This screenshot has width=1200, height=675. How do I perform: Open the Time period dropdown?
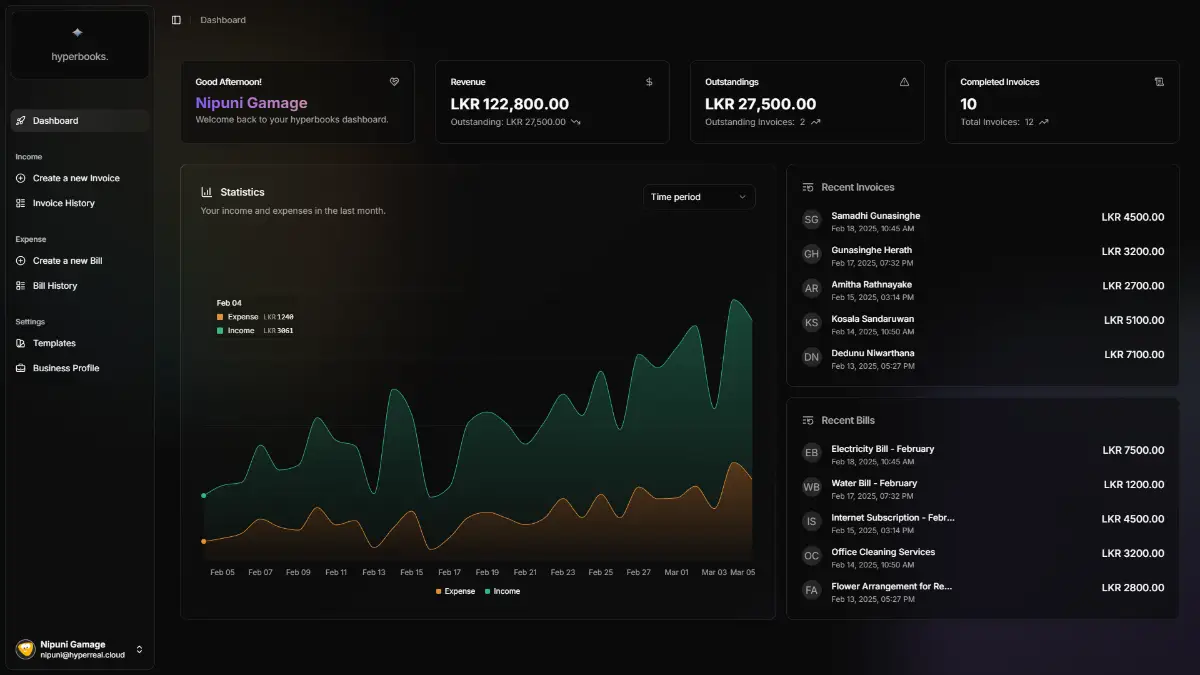tap(698, 197)
